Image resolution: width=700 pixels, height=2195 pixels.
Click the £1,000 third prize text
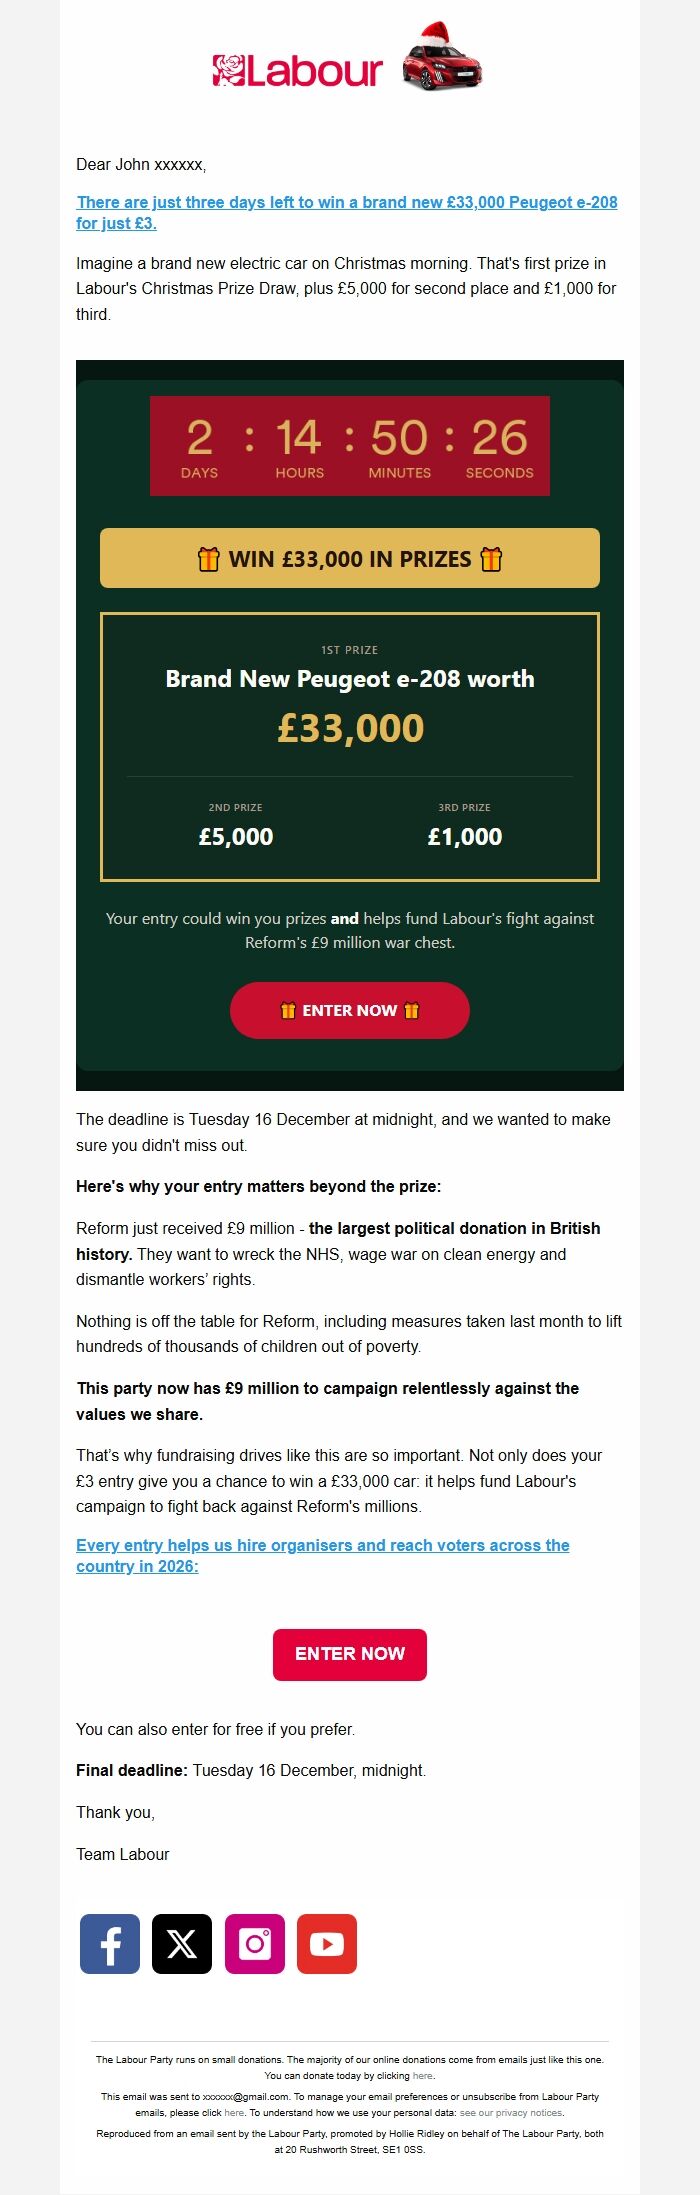[x=466, y=836]
